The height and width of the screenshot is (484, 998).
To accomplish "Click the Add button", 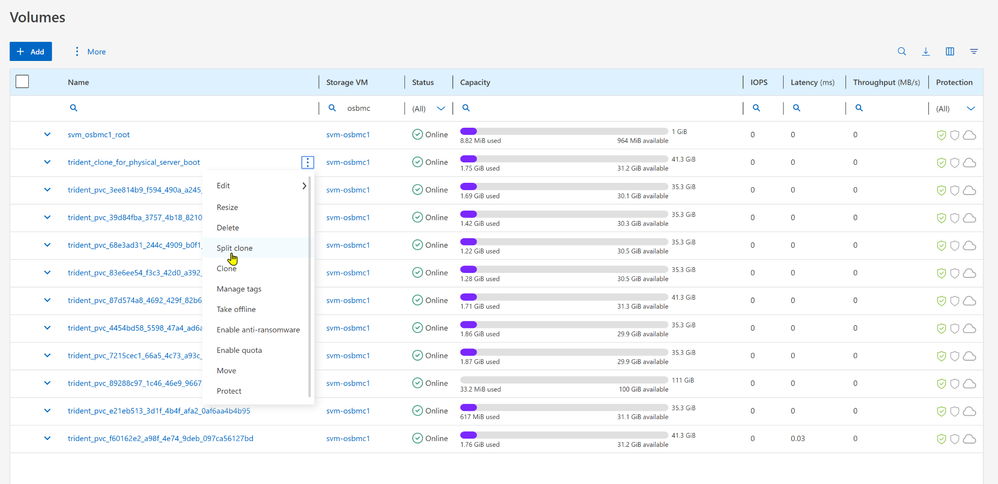I will pos(31,51).
